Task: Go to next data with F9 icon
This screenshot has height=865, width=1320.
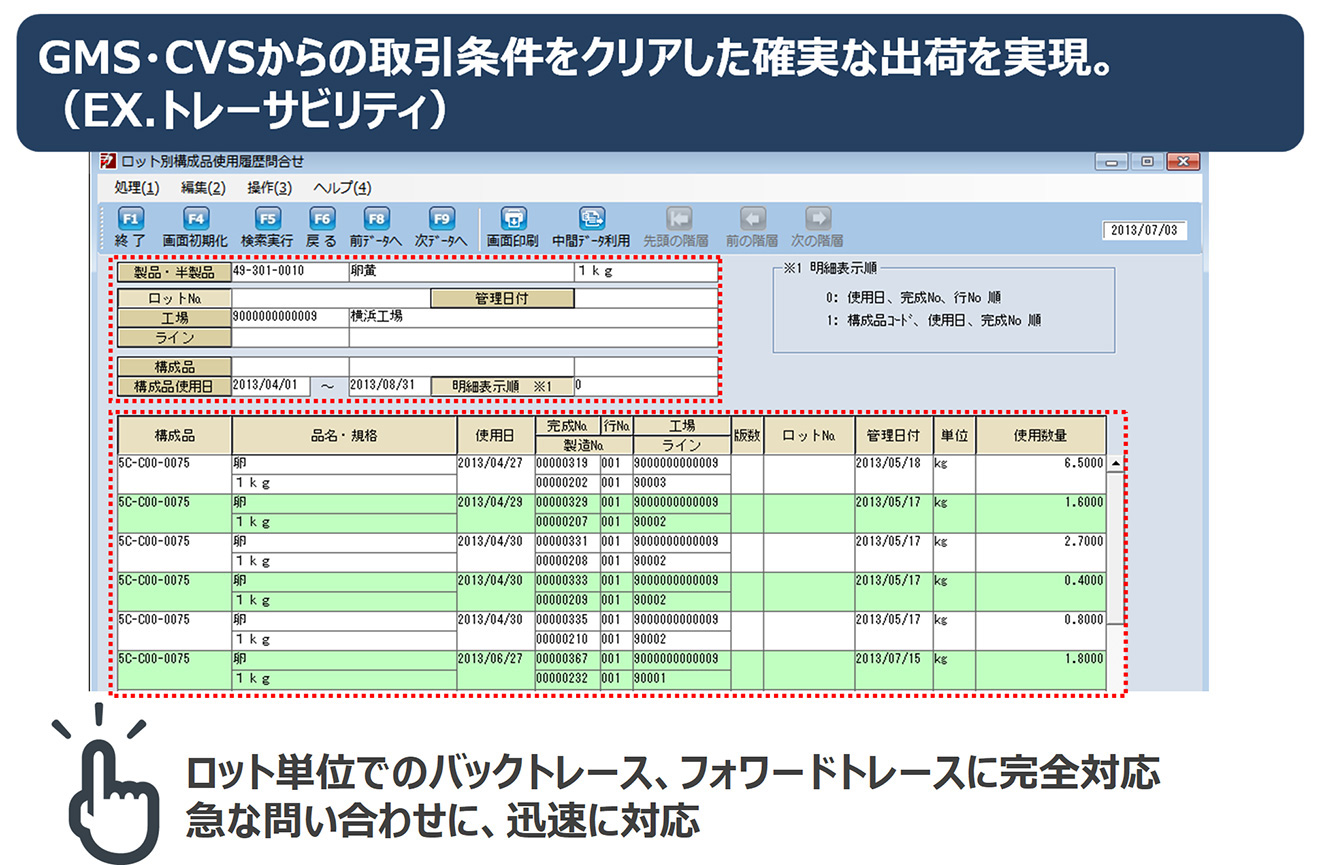Action: [441, 219]
